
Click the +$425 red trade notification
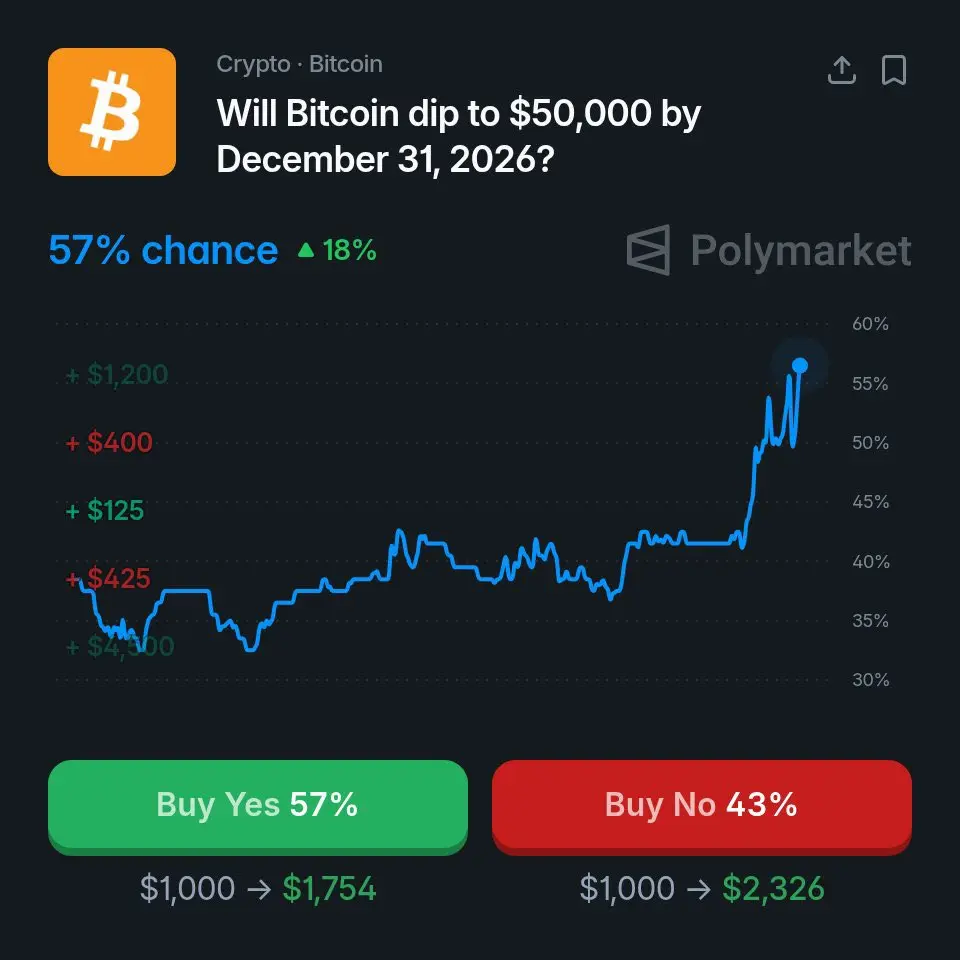click(108, 578)
